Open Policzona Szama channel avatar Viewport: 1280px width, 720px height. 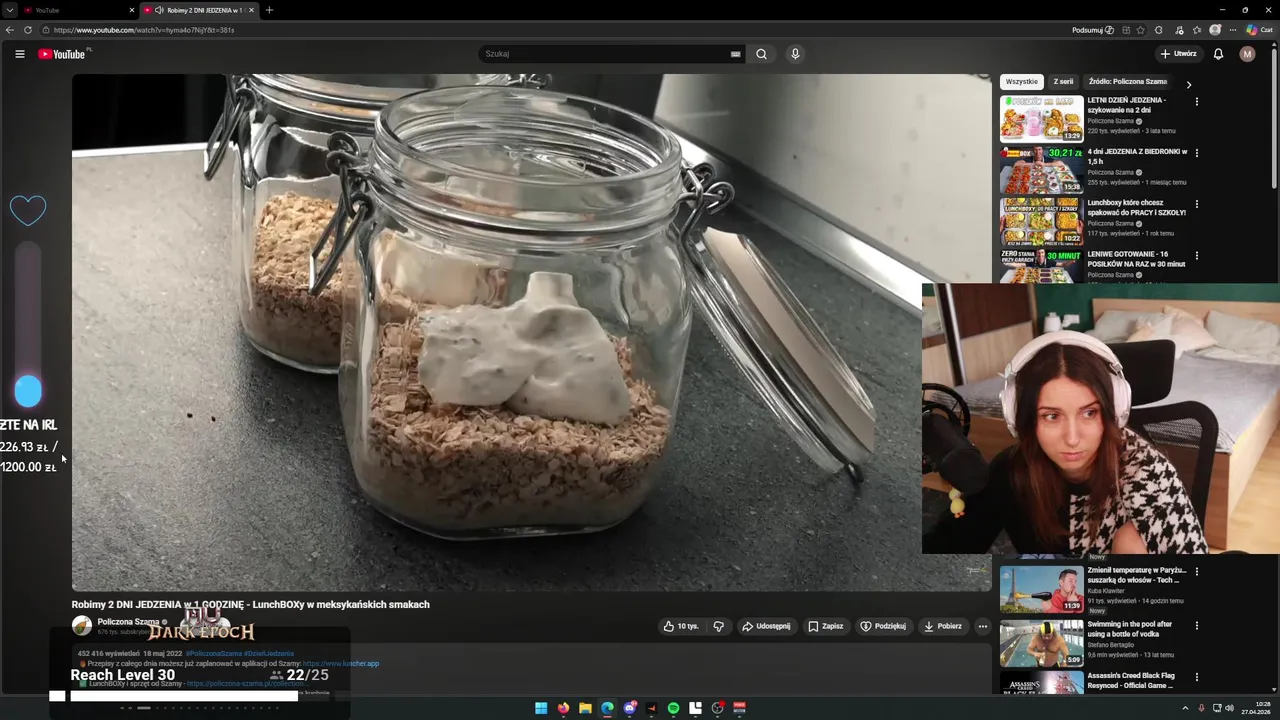tap(82, 626)
